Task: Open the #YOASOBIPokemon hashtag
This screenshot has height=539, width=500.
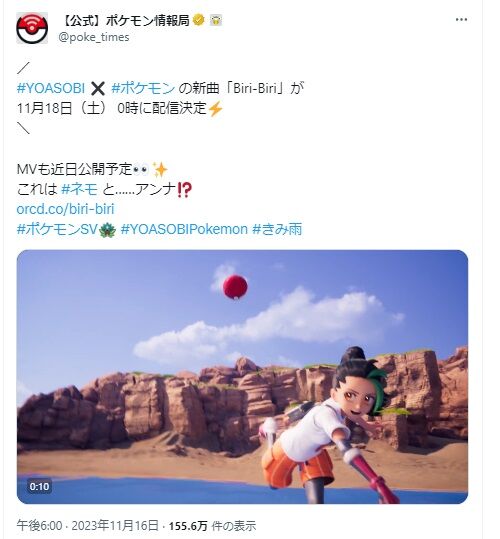Action: [184, 229]
